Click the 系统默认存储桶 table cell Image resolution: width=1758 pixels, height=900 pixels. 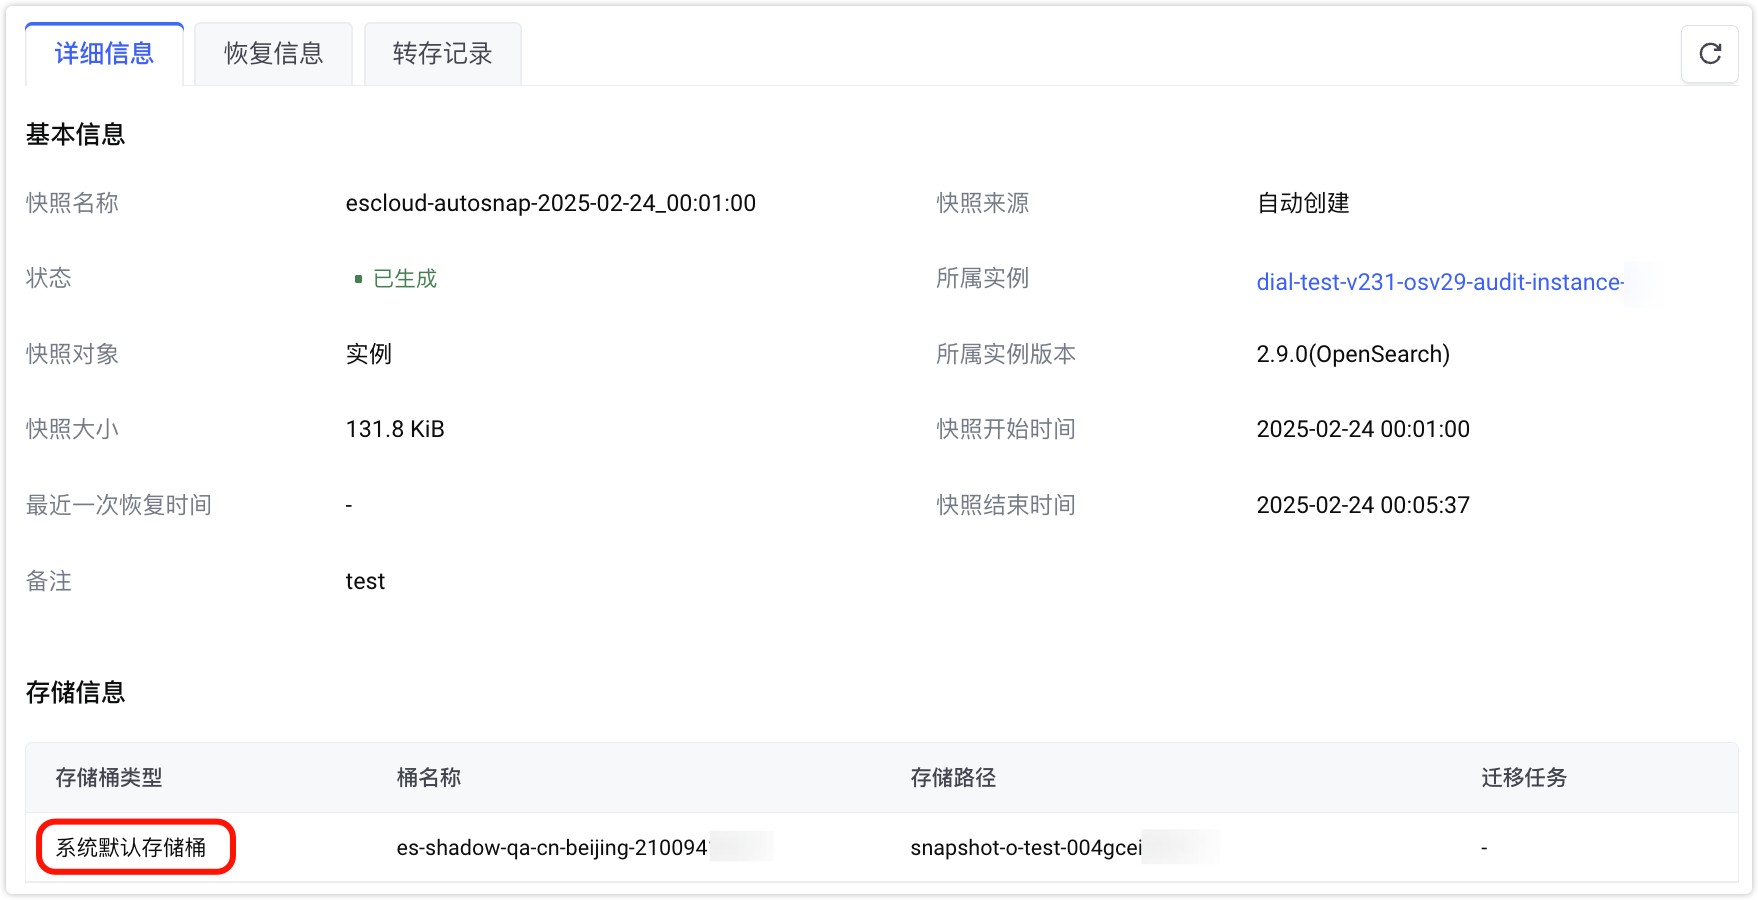[131, 848]
